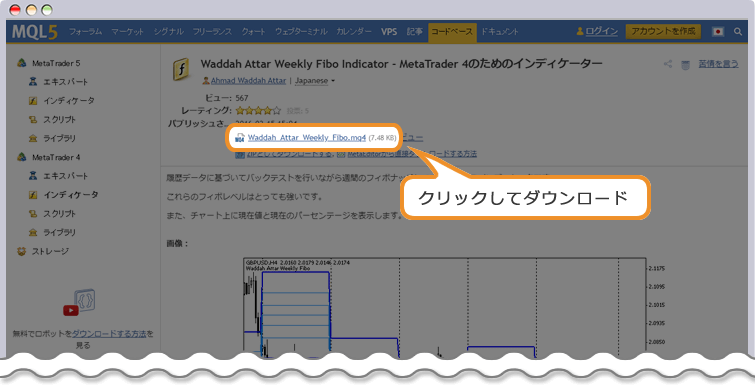Click the macOS green maximize button

pos(47,10)
